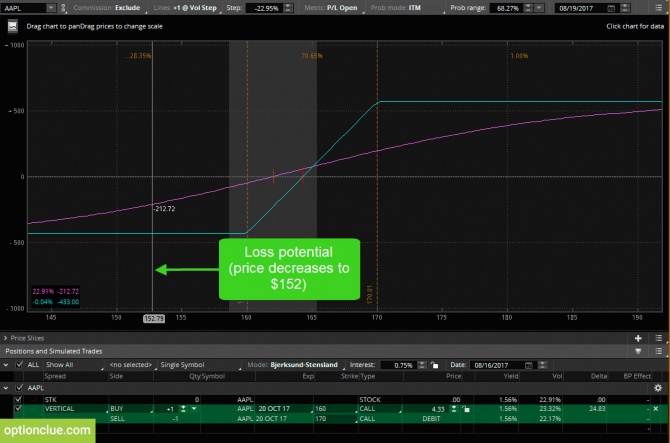Open the VERTICAL spread type dropdown
This screenshot has width=670, height=443.
76,409
